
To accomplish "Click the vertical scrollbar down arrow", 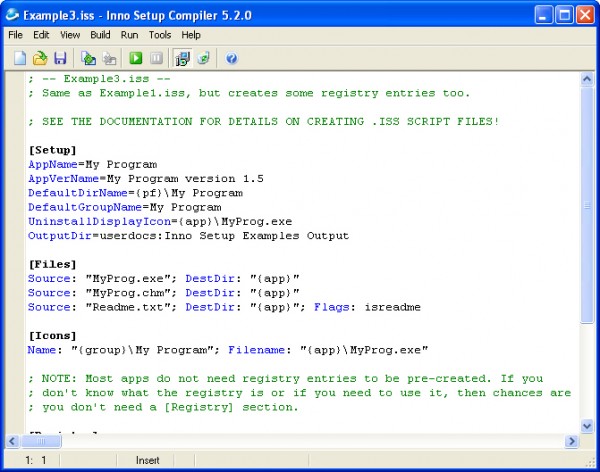I will [587, 425].
